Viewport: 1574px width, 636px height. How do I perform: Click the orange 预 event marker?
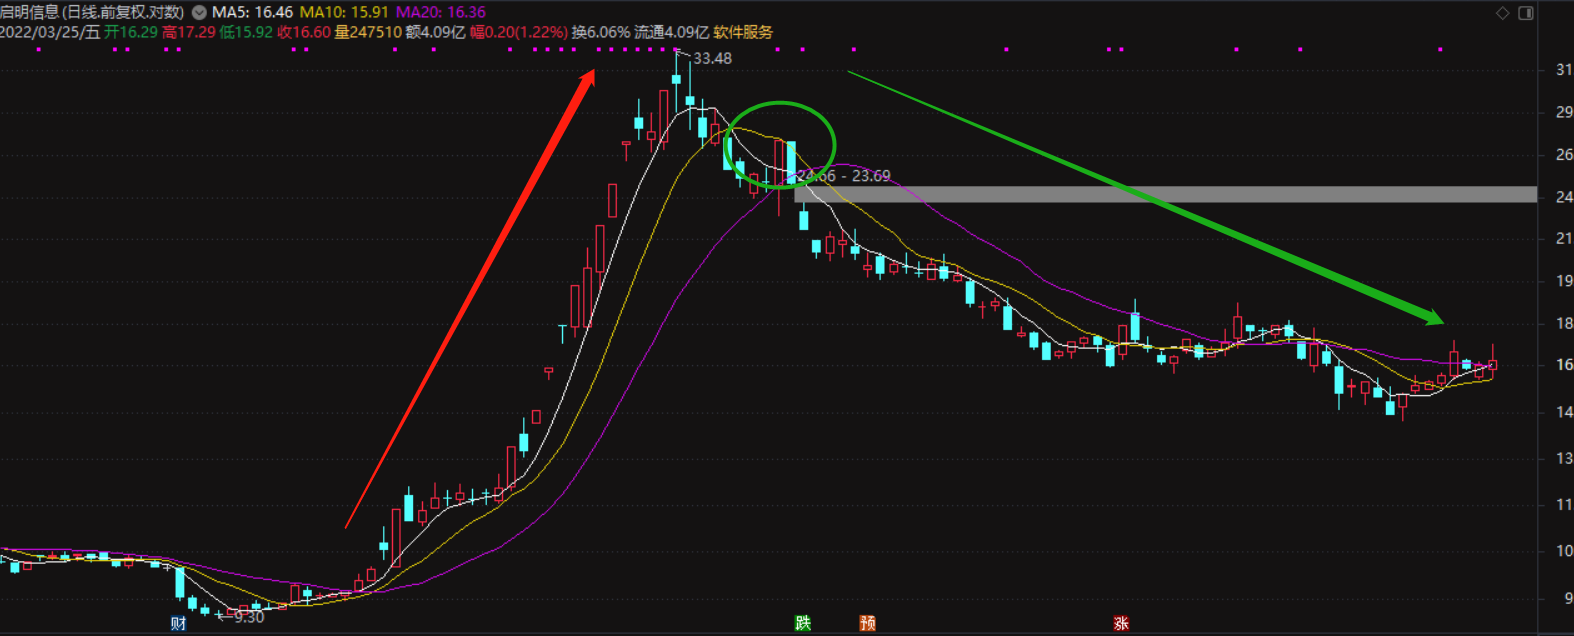[867, 623]
